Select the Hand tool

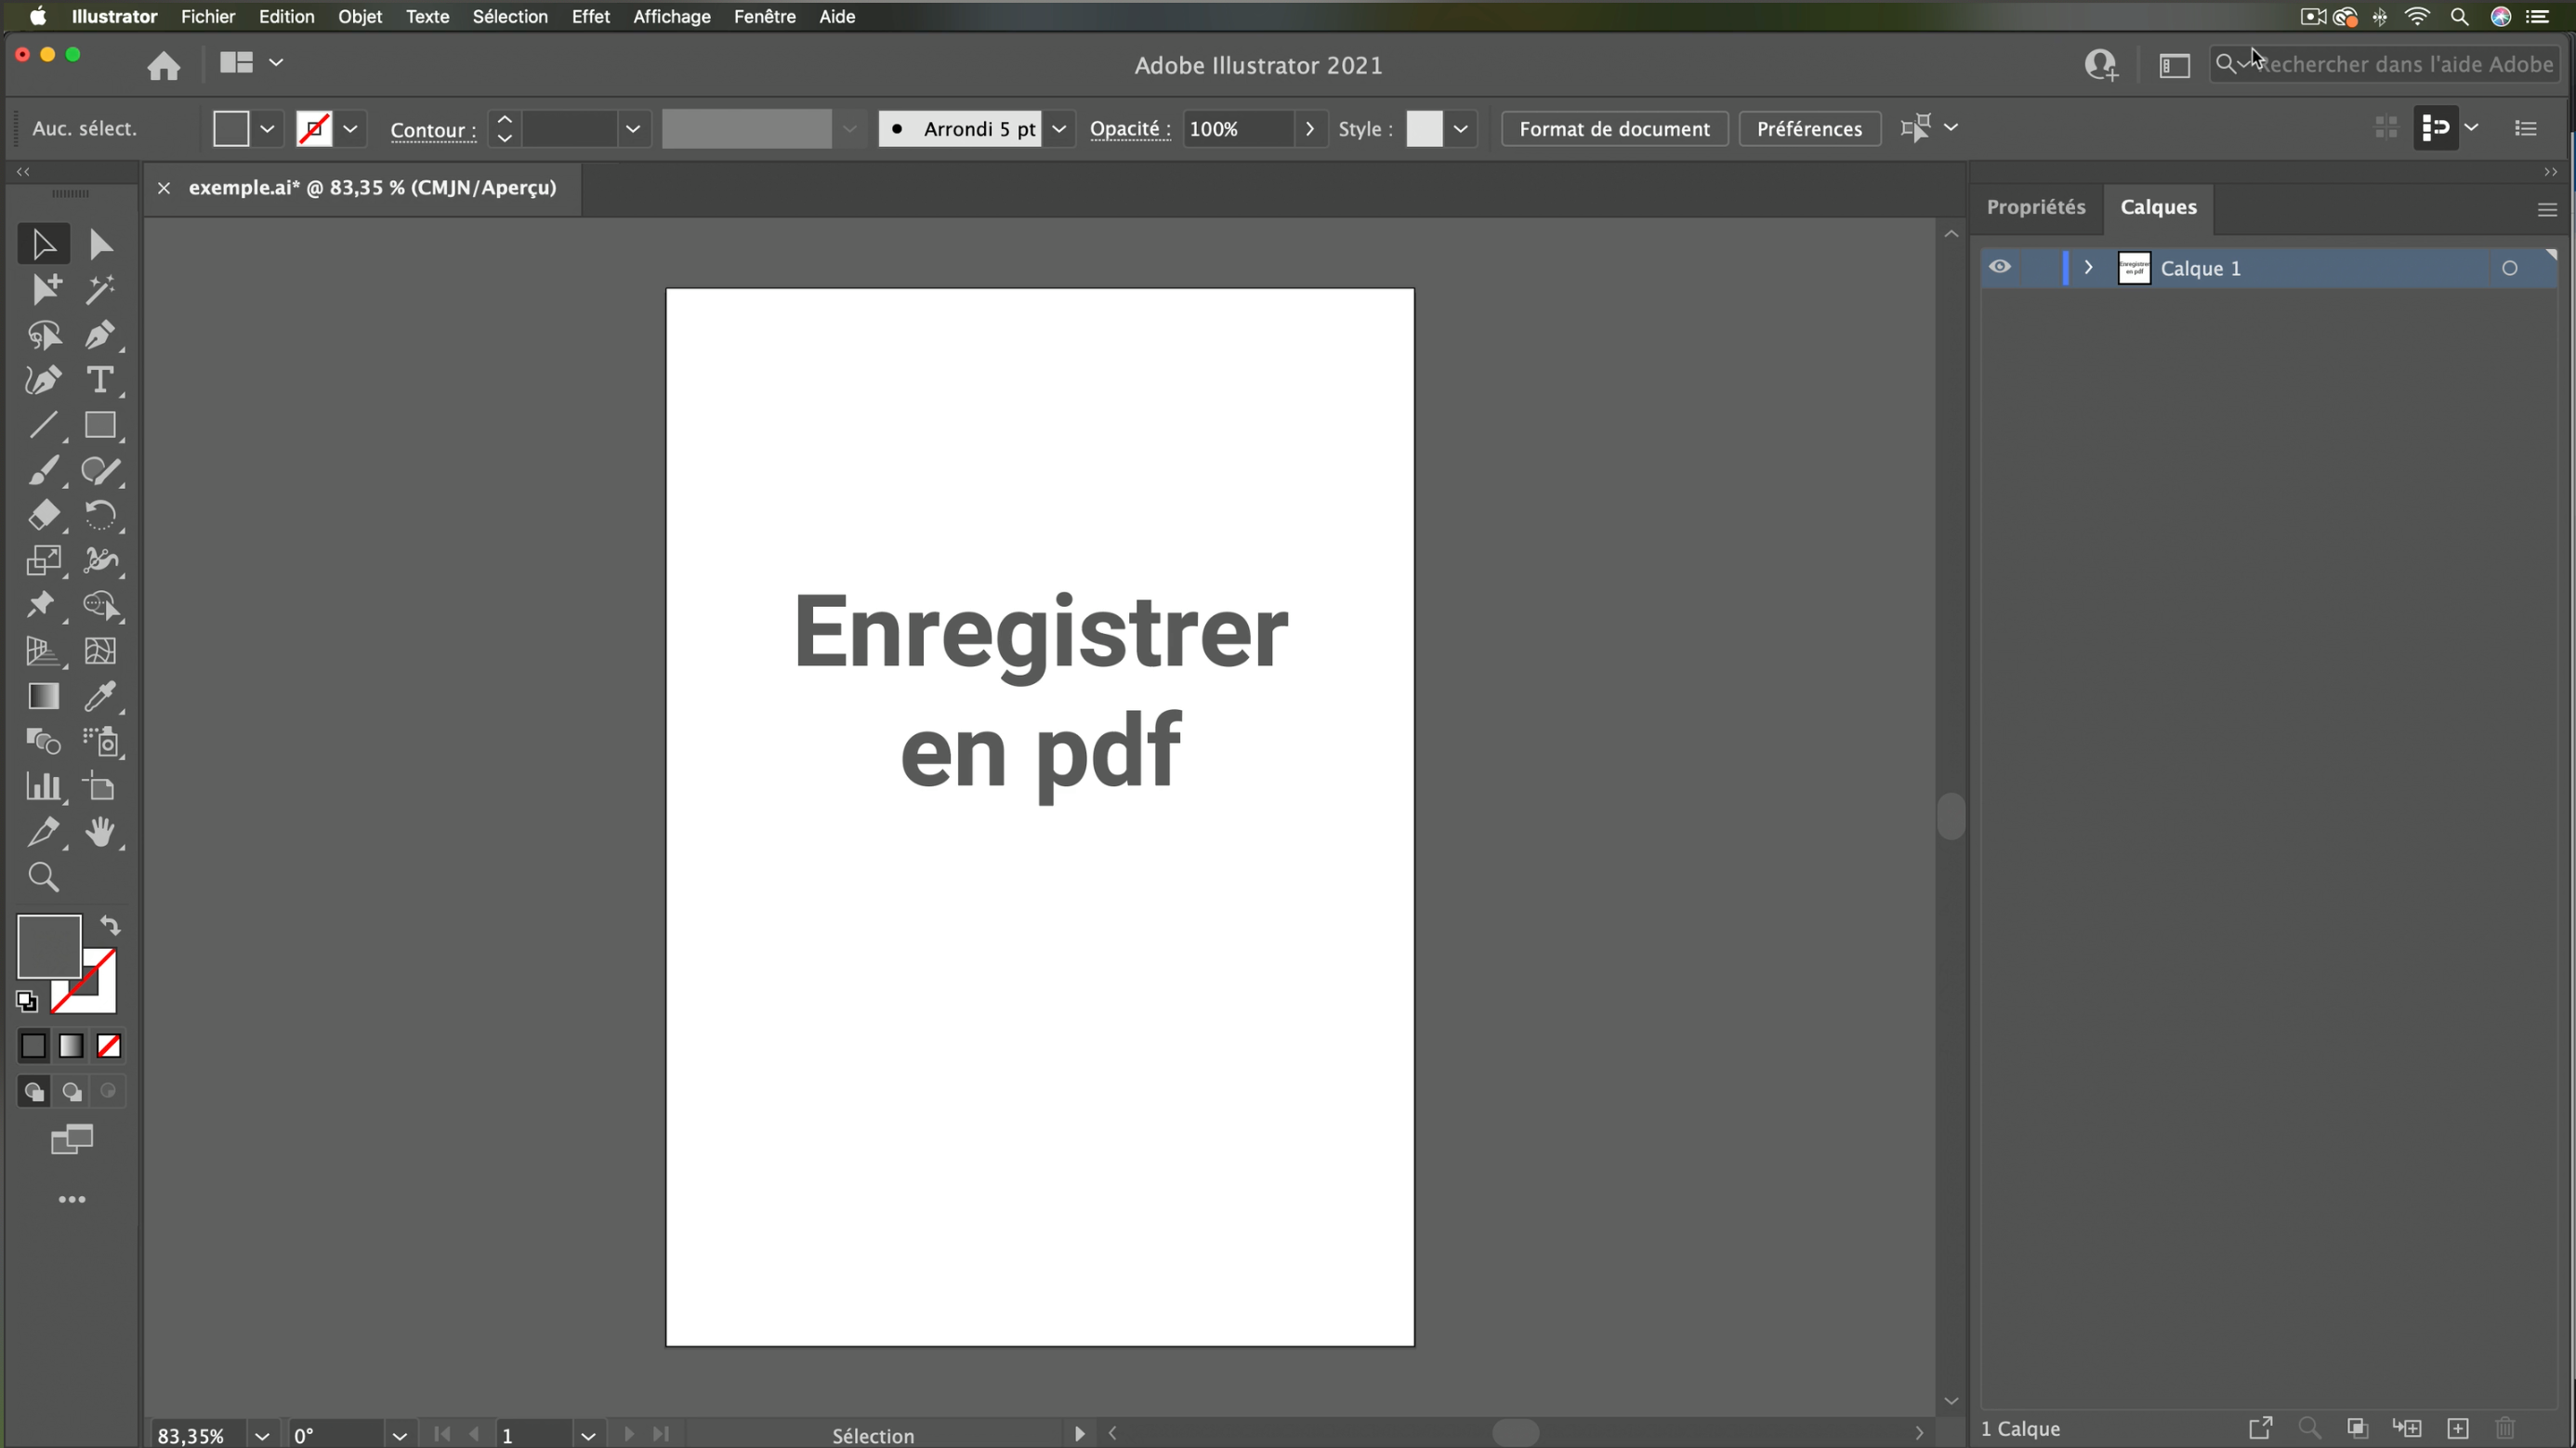click(x=103, y=833)
